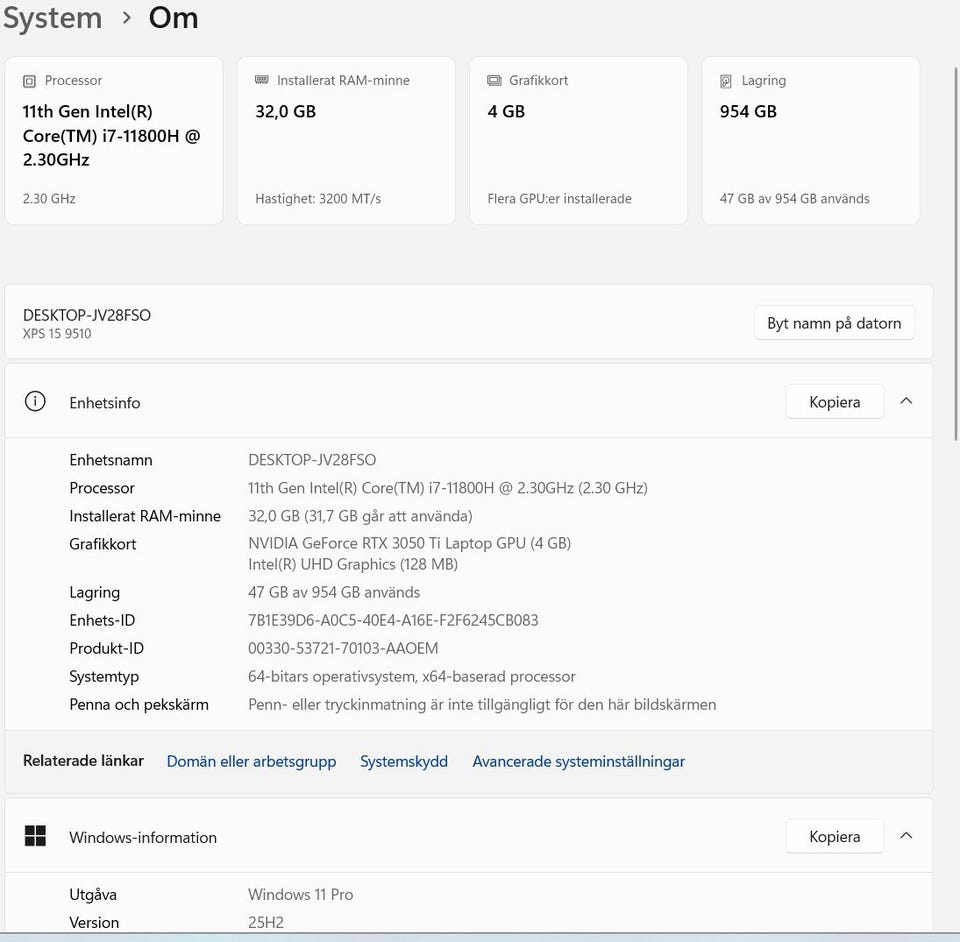960x942 pixels.
Task: Open the Systemskydd link
Action: point(403,761)
